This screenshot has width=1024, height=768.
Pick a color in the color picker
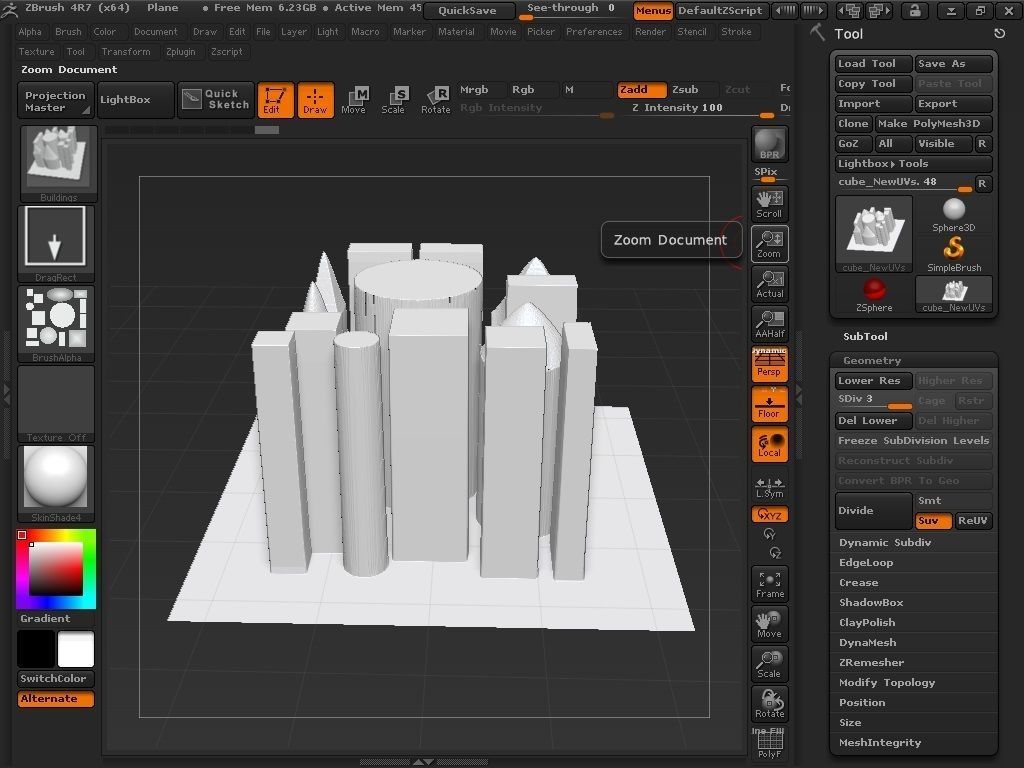[56, 569]
